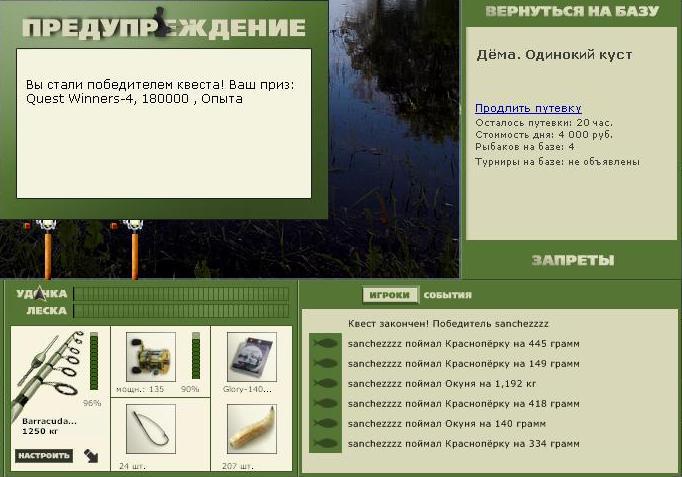The width and height of the screenshot is (682, 477).
Task: Click the ПРЕДУПРЕЖДЕНИЕ header title
Action: point(164,27)
